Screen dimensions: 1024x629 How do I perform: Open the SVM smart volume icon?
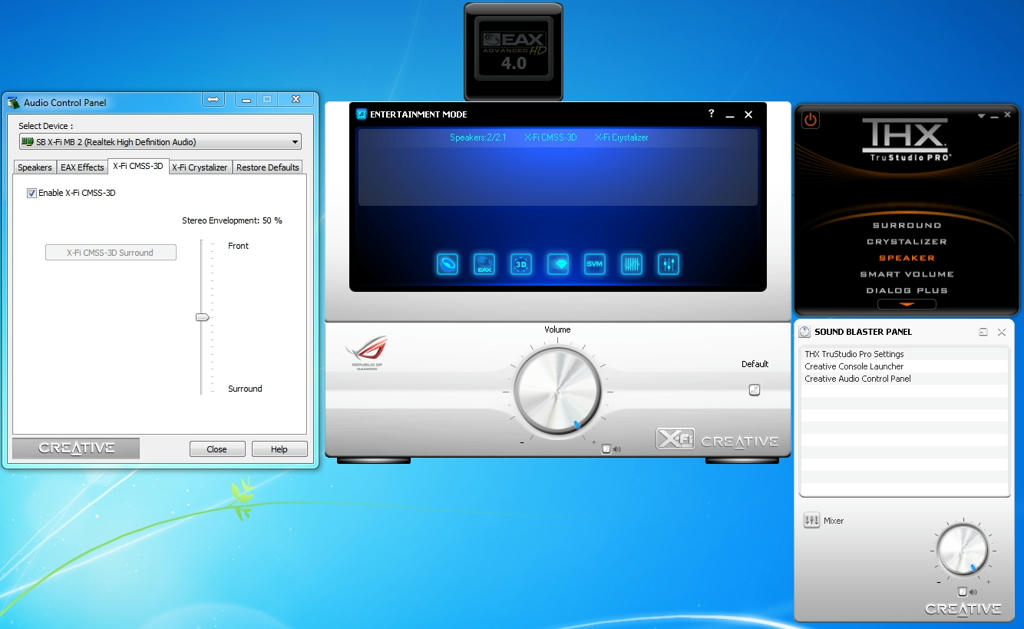point(594,264)
